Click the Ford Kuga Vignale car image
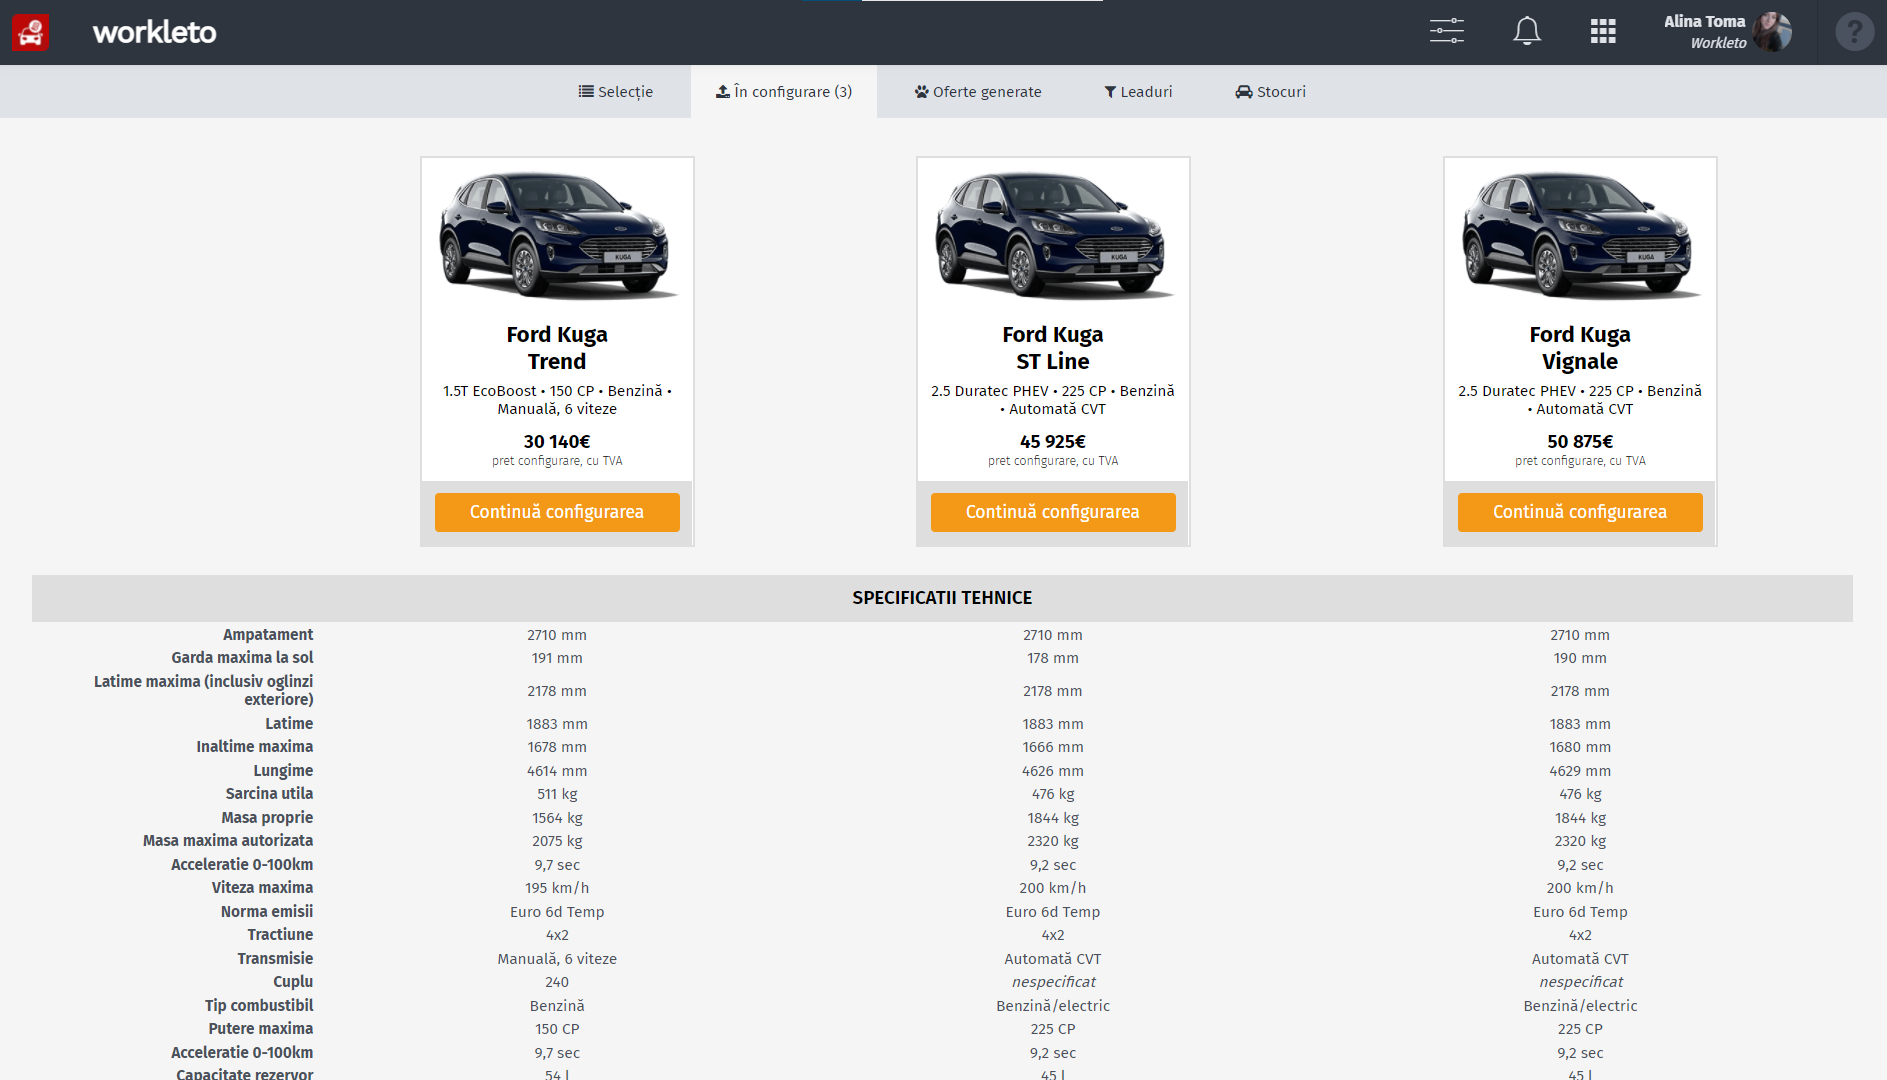The width and height of the screenshot is (1887, 1080). pyautogui.click(x=1580, y=235)
